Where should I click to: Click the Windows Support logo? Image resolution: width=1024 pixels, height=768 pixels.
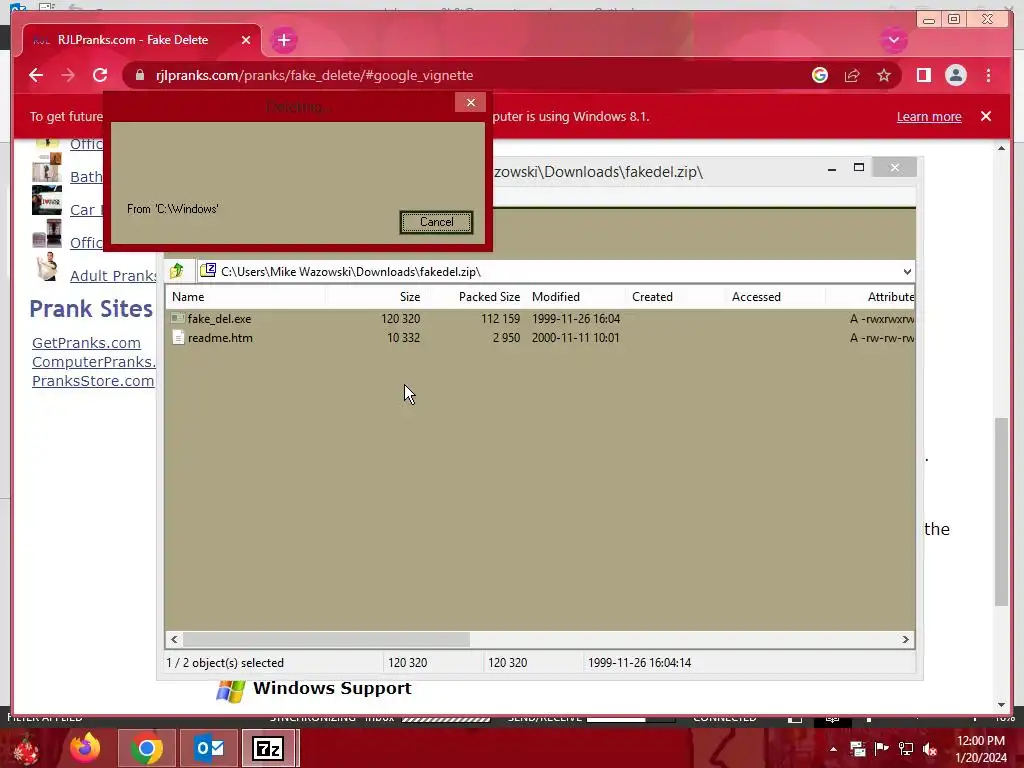(231, 690)
